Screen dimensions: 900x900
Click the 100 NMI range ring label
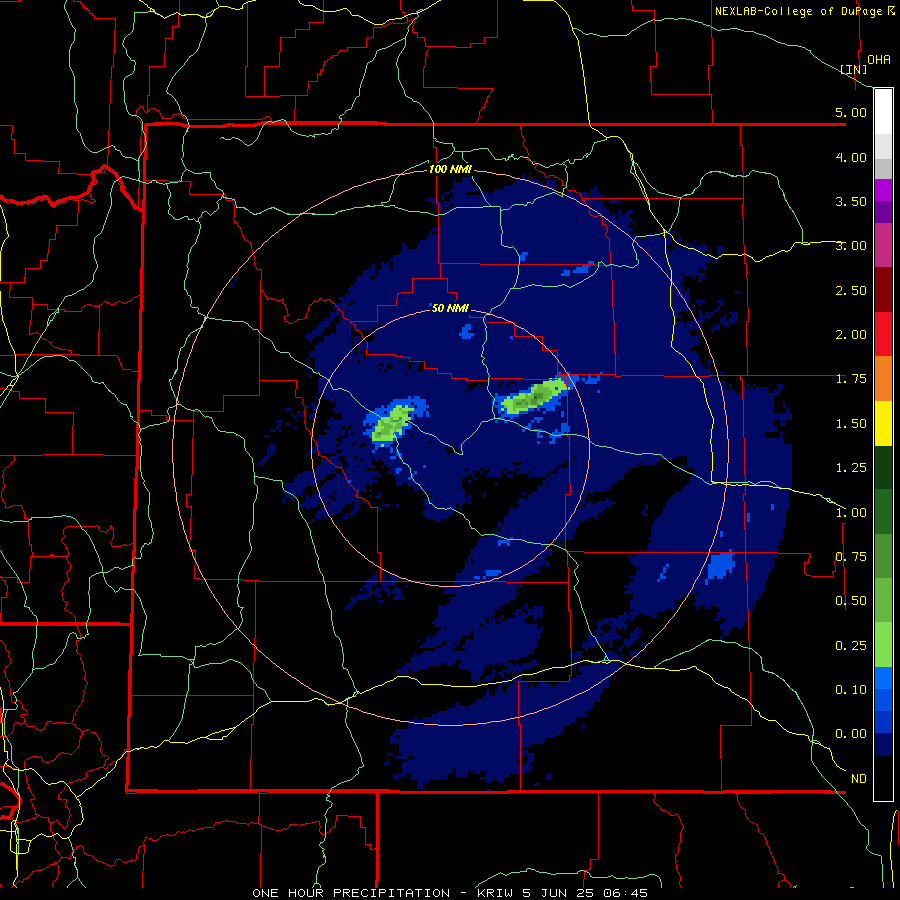pos(451,169)
